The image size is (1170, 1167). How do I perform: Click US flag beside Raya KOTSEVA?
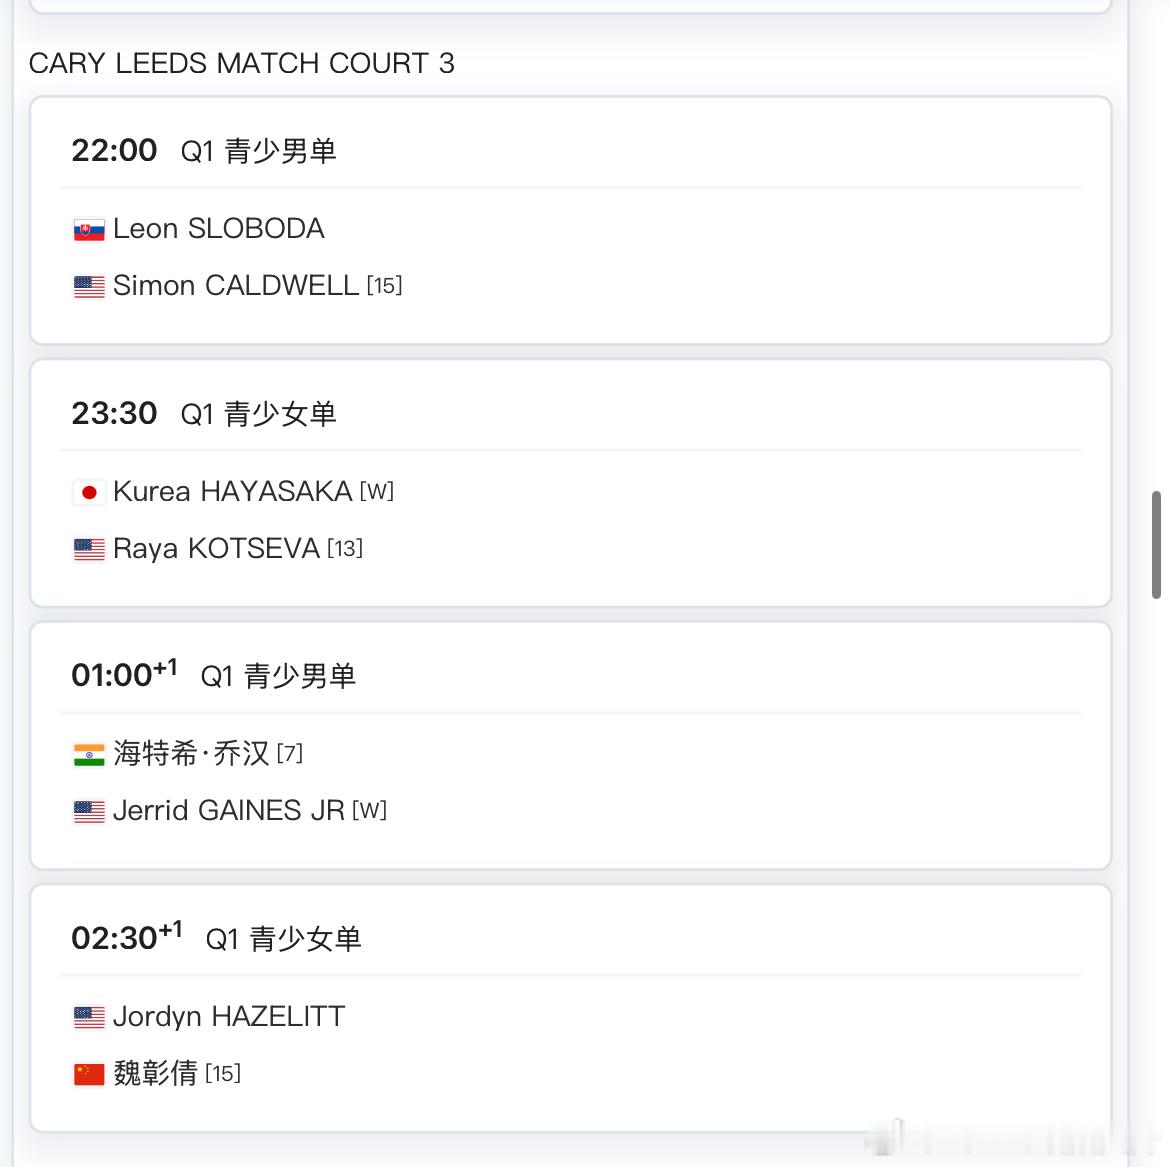tap(89, 549)
